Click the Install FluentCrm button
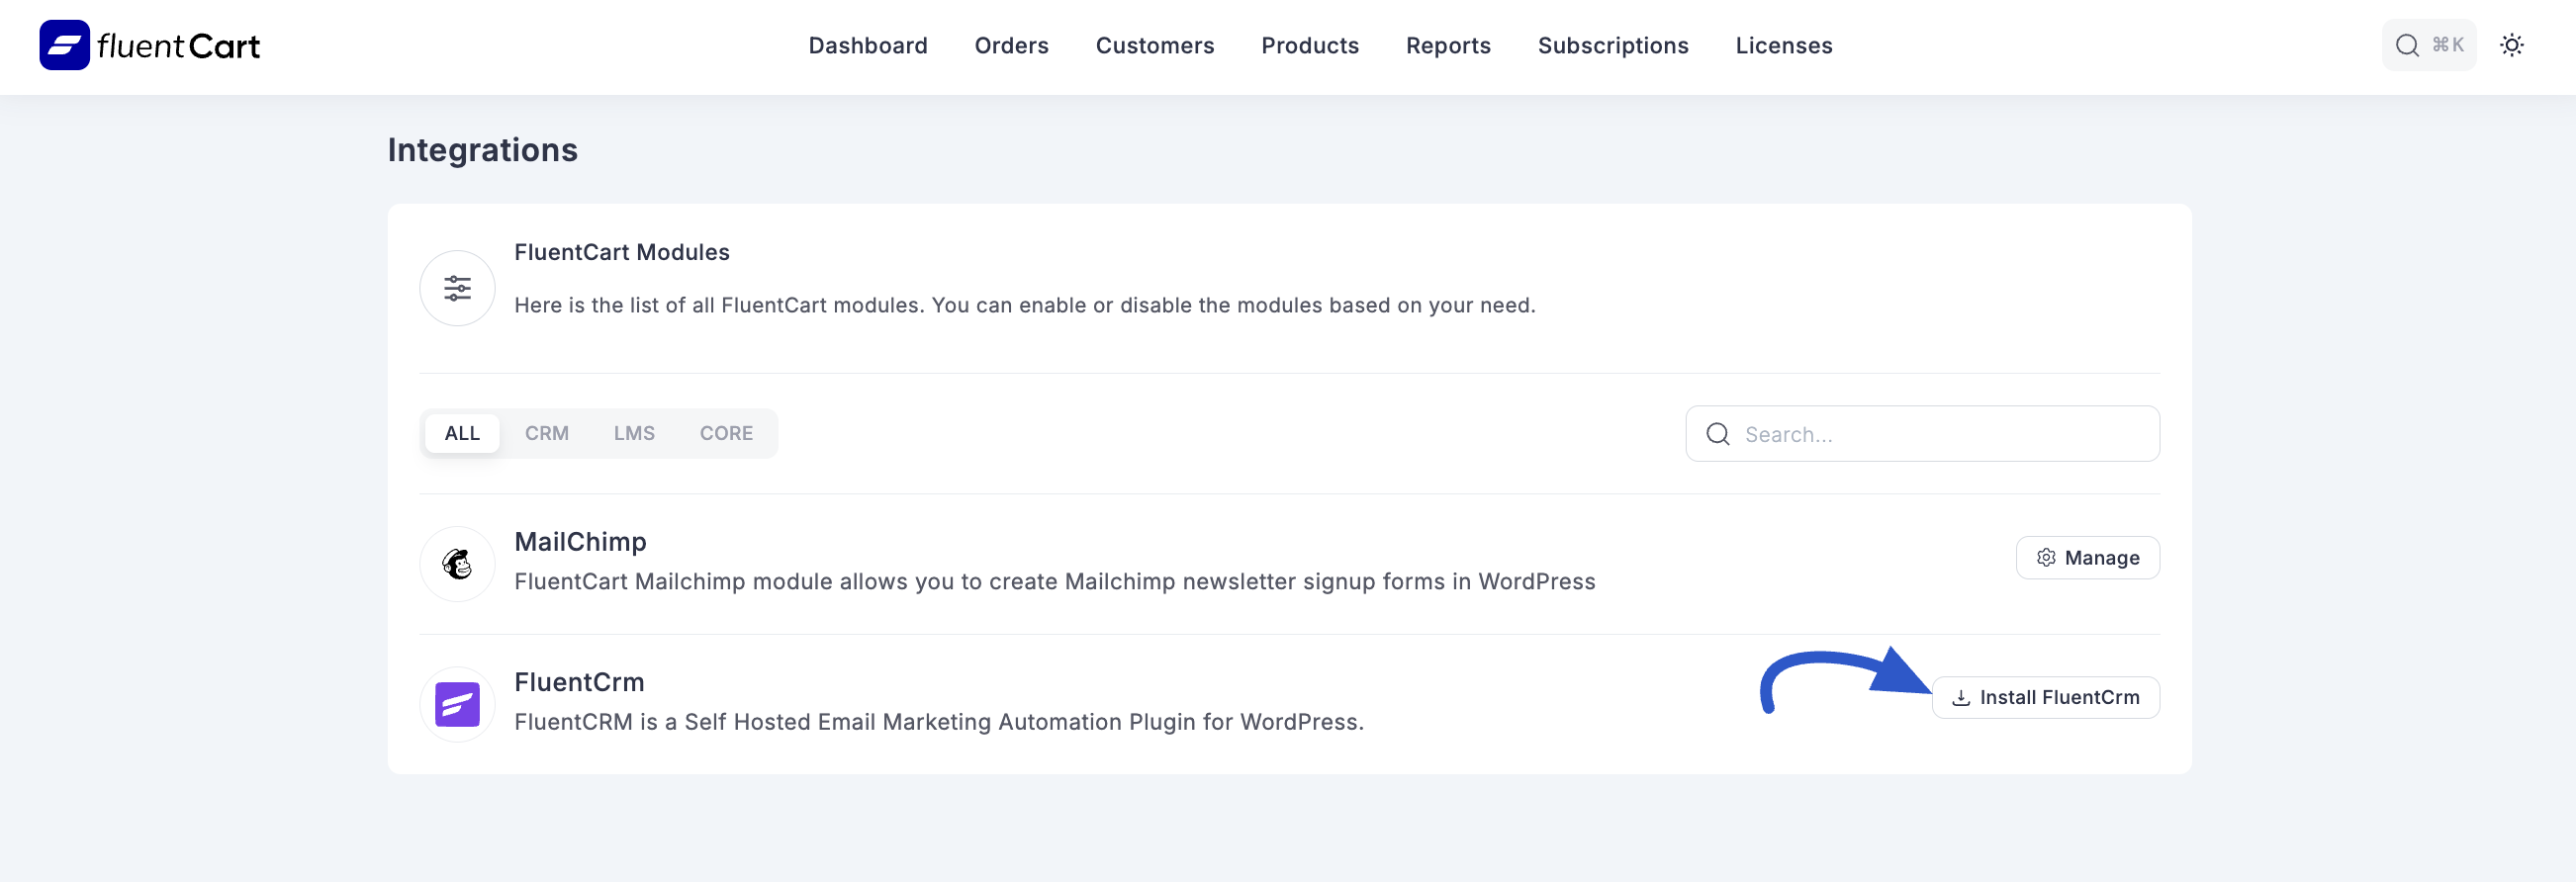This screenshot has width=2576, height=882. point(2045,698)
